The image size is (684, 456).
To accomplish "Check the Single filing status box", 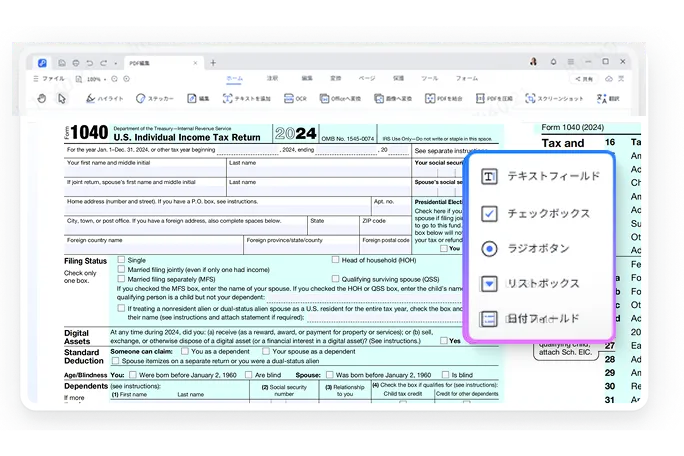I will tap(121, 260).
